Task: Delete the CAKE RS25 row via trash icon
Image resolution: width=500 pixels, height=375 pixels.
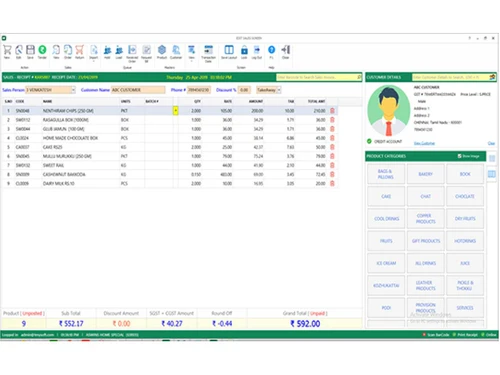Action: tap(332, 147)
